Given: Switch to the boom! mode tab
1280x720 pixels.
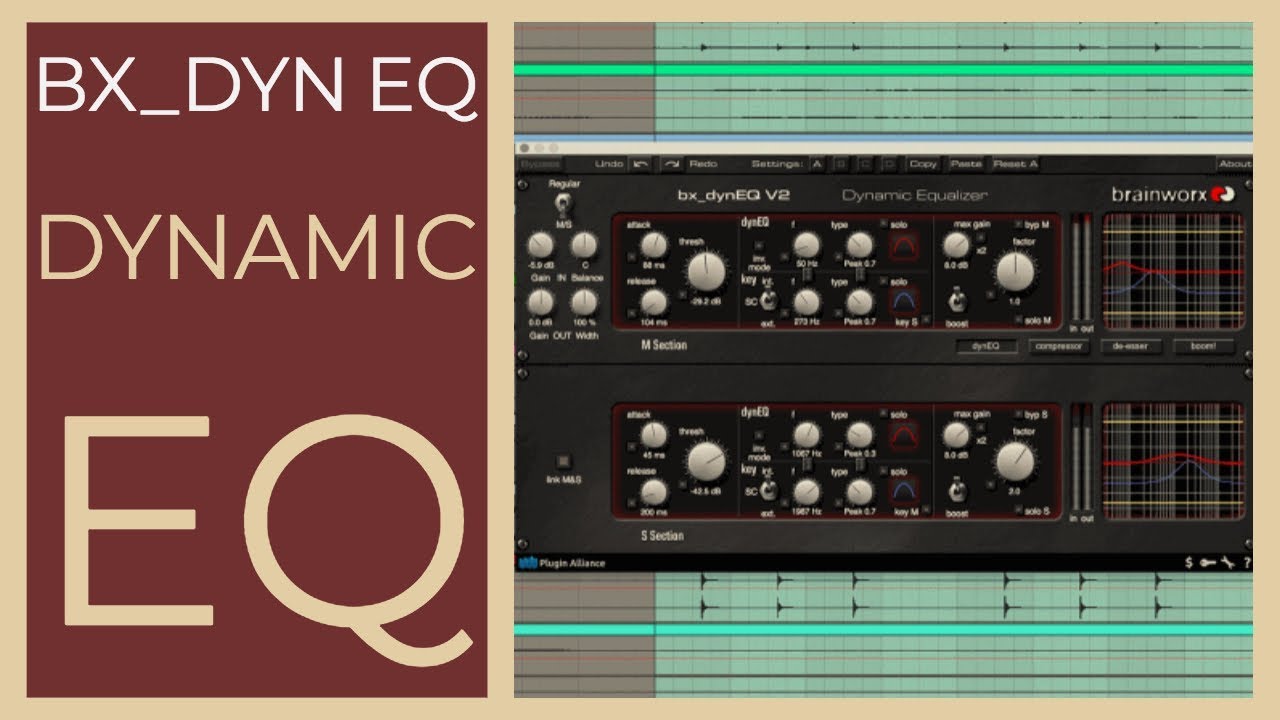Looking at the screenshot, I should pyautogui.click(x=1204, y=347).
